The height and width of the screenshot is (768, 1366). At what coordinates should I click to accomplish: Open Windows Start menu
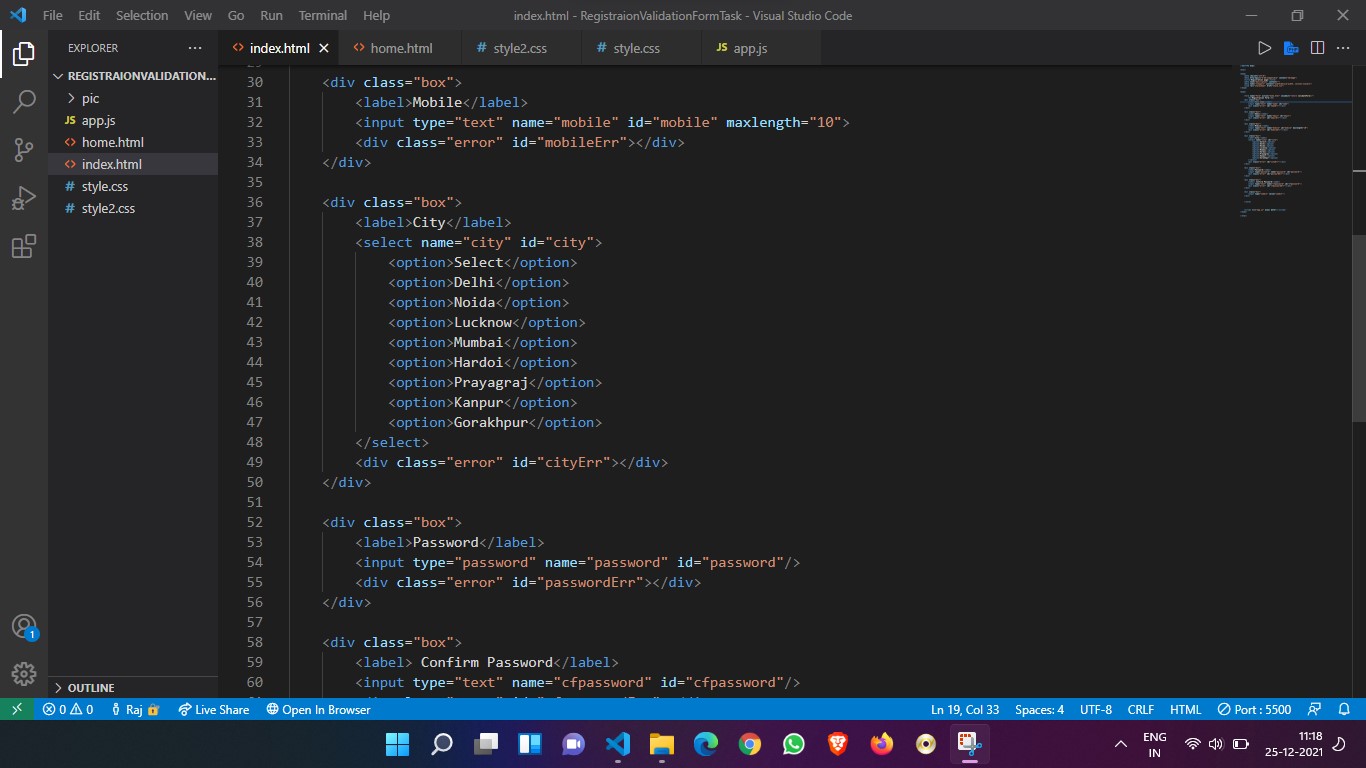397,744
